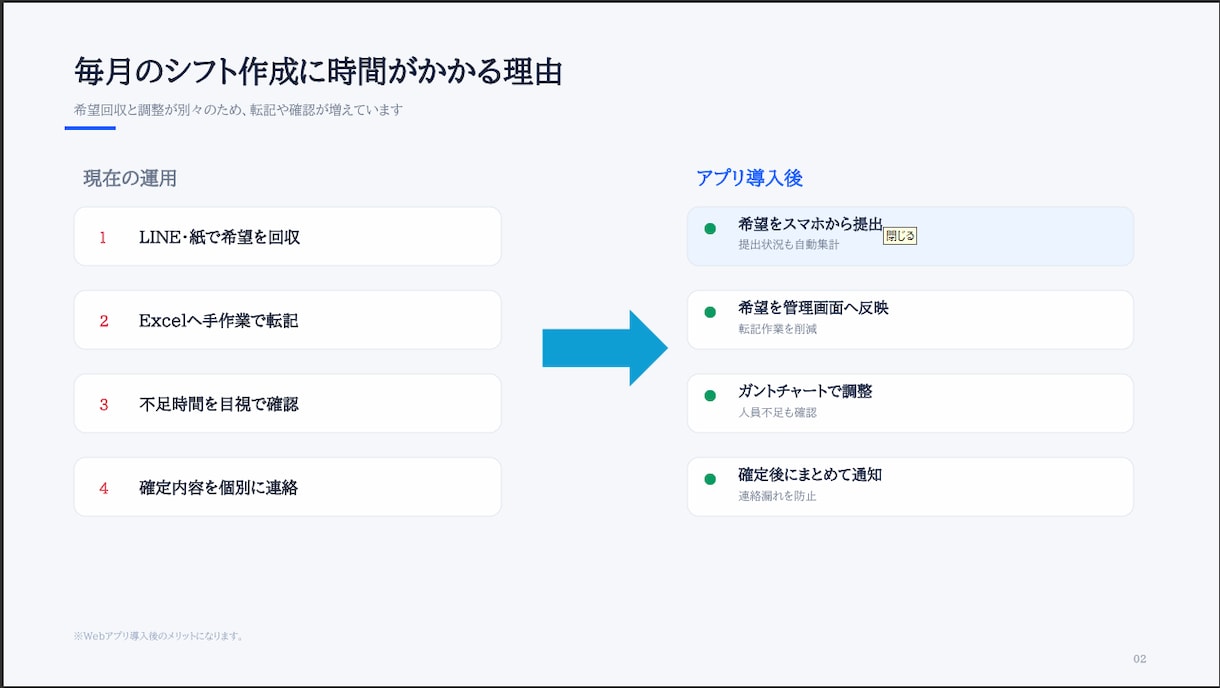Click the green dot beside 希望を管理画面へ反映

click(710, 312)
